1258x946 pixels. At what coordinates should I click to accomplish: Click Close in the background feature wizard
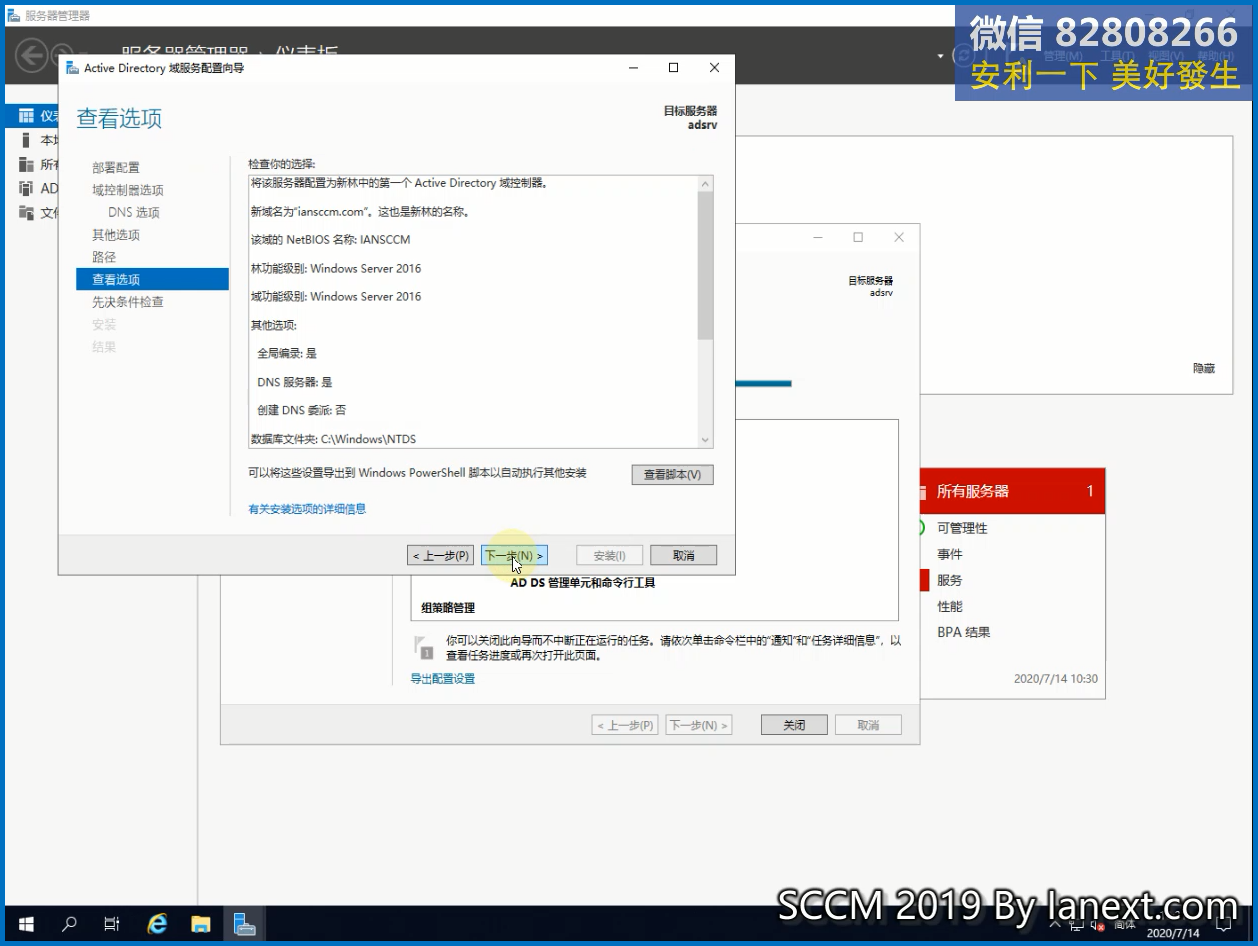tap(794, 725)
